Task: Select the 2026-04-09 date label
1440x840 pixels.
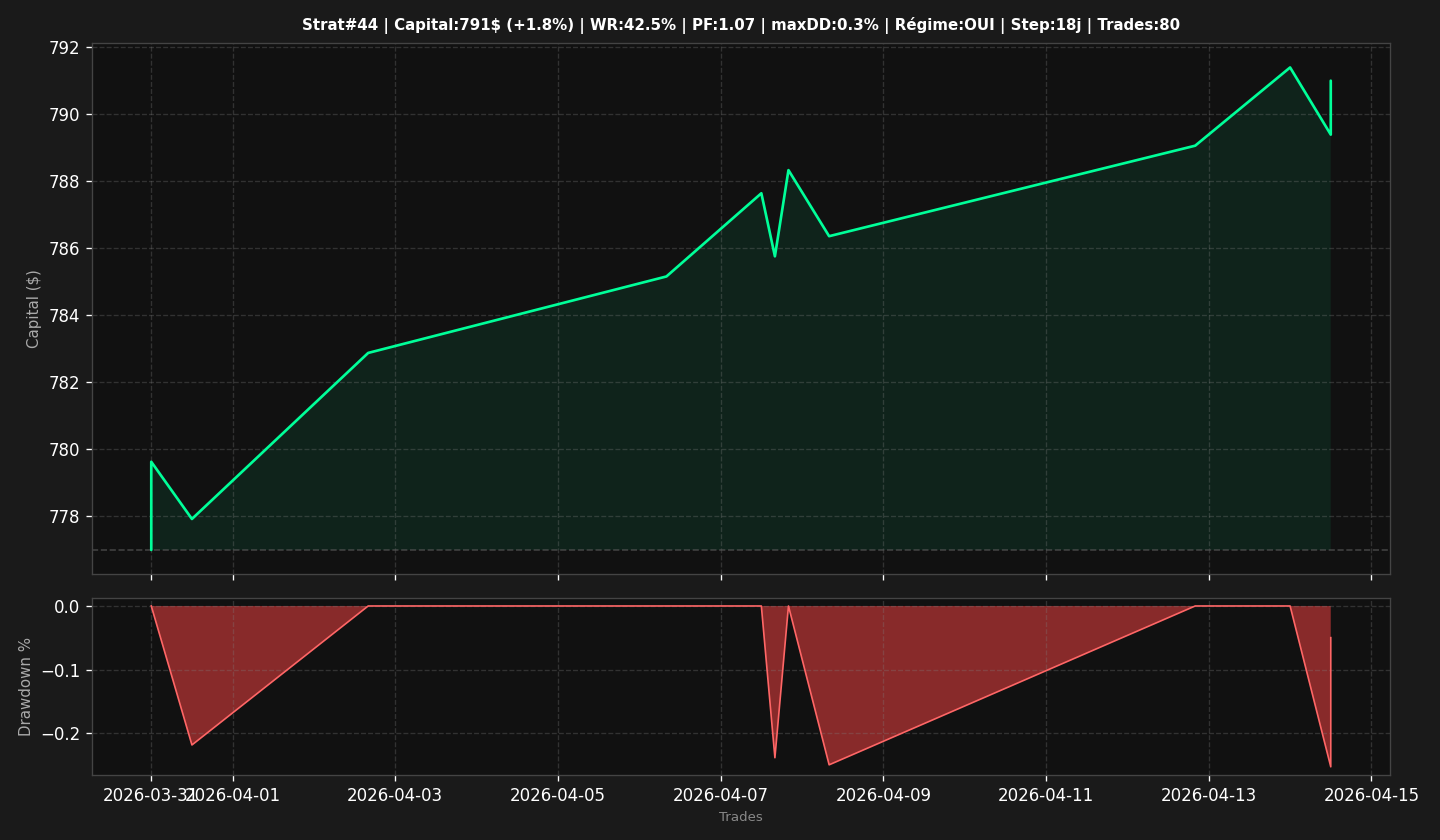Action: tap(883, 795)
